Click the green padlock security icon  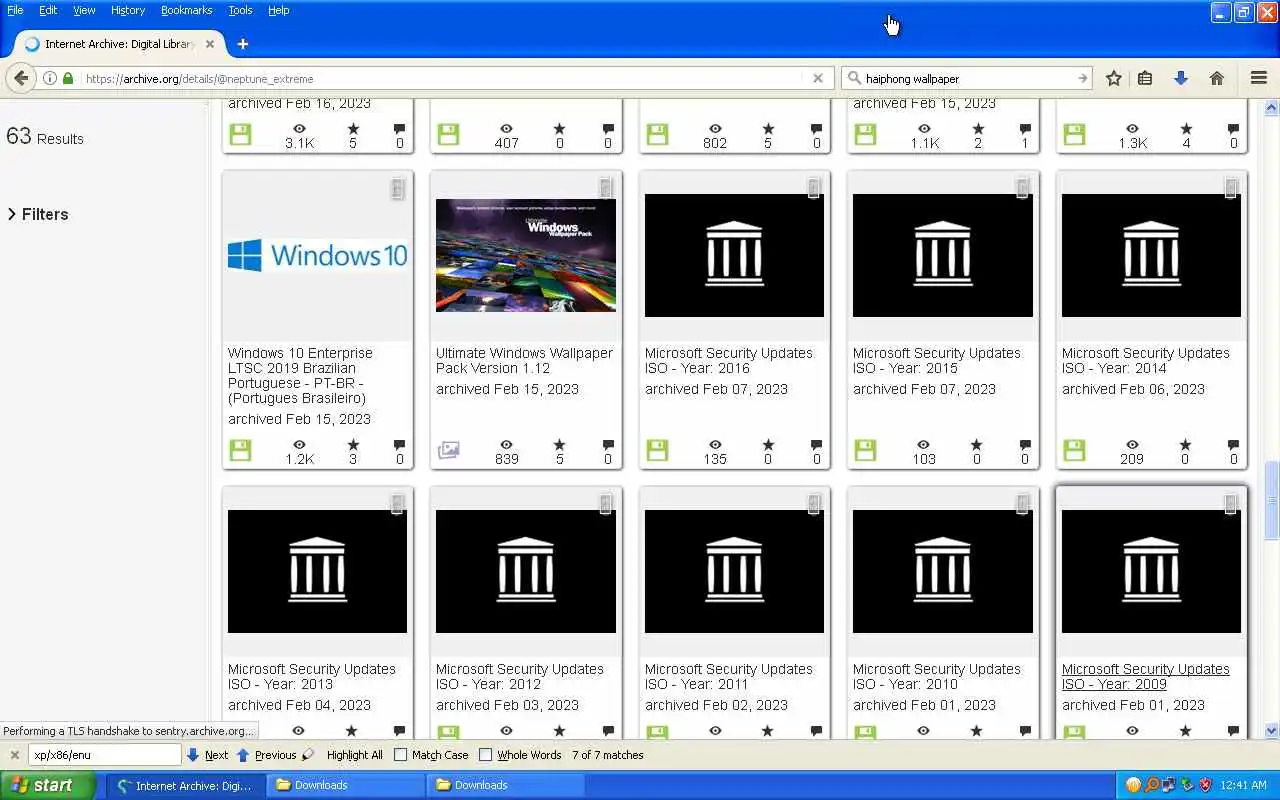pos(68,78)
